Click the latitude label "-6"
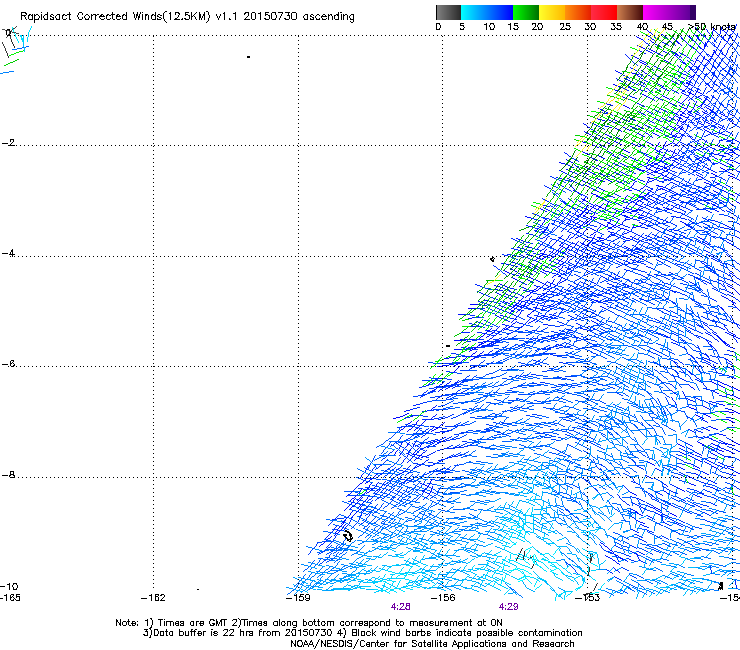 [x=8, y=364]
